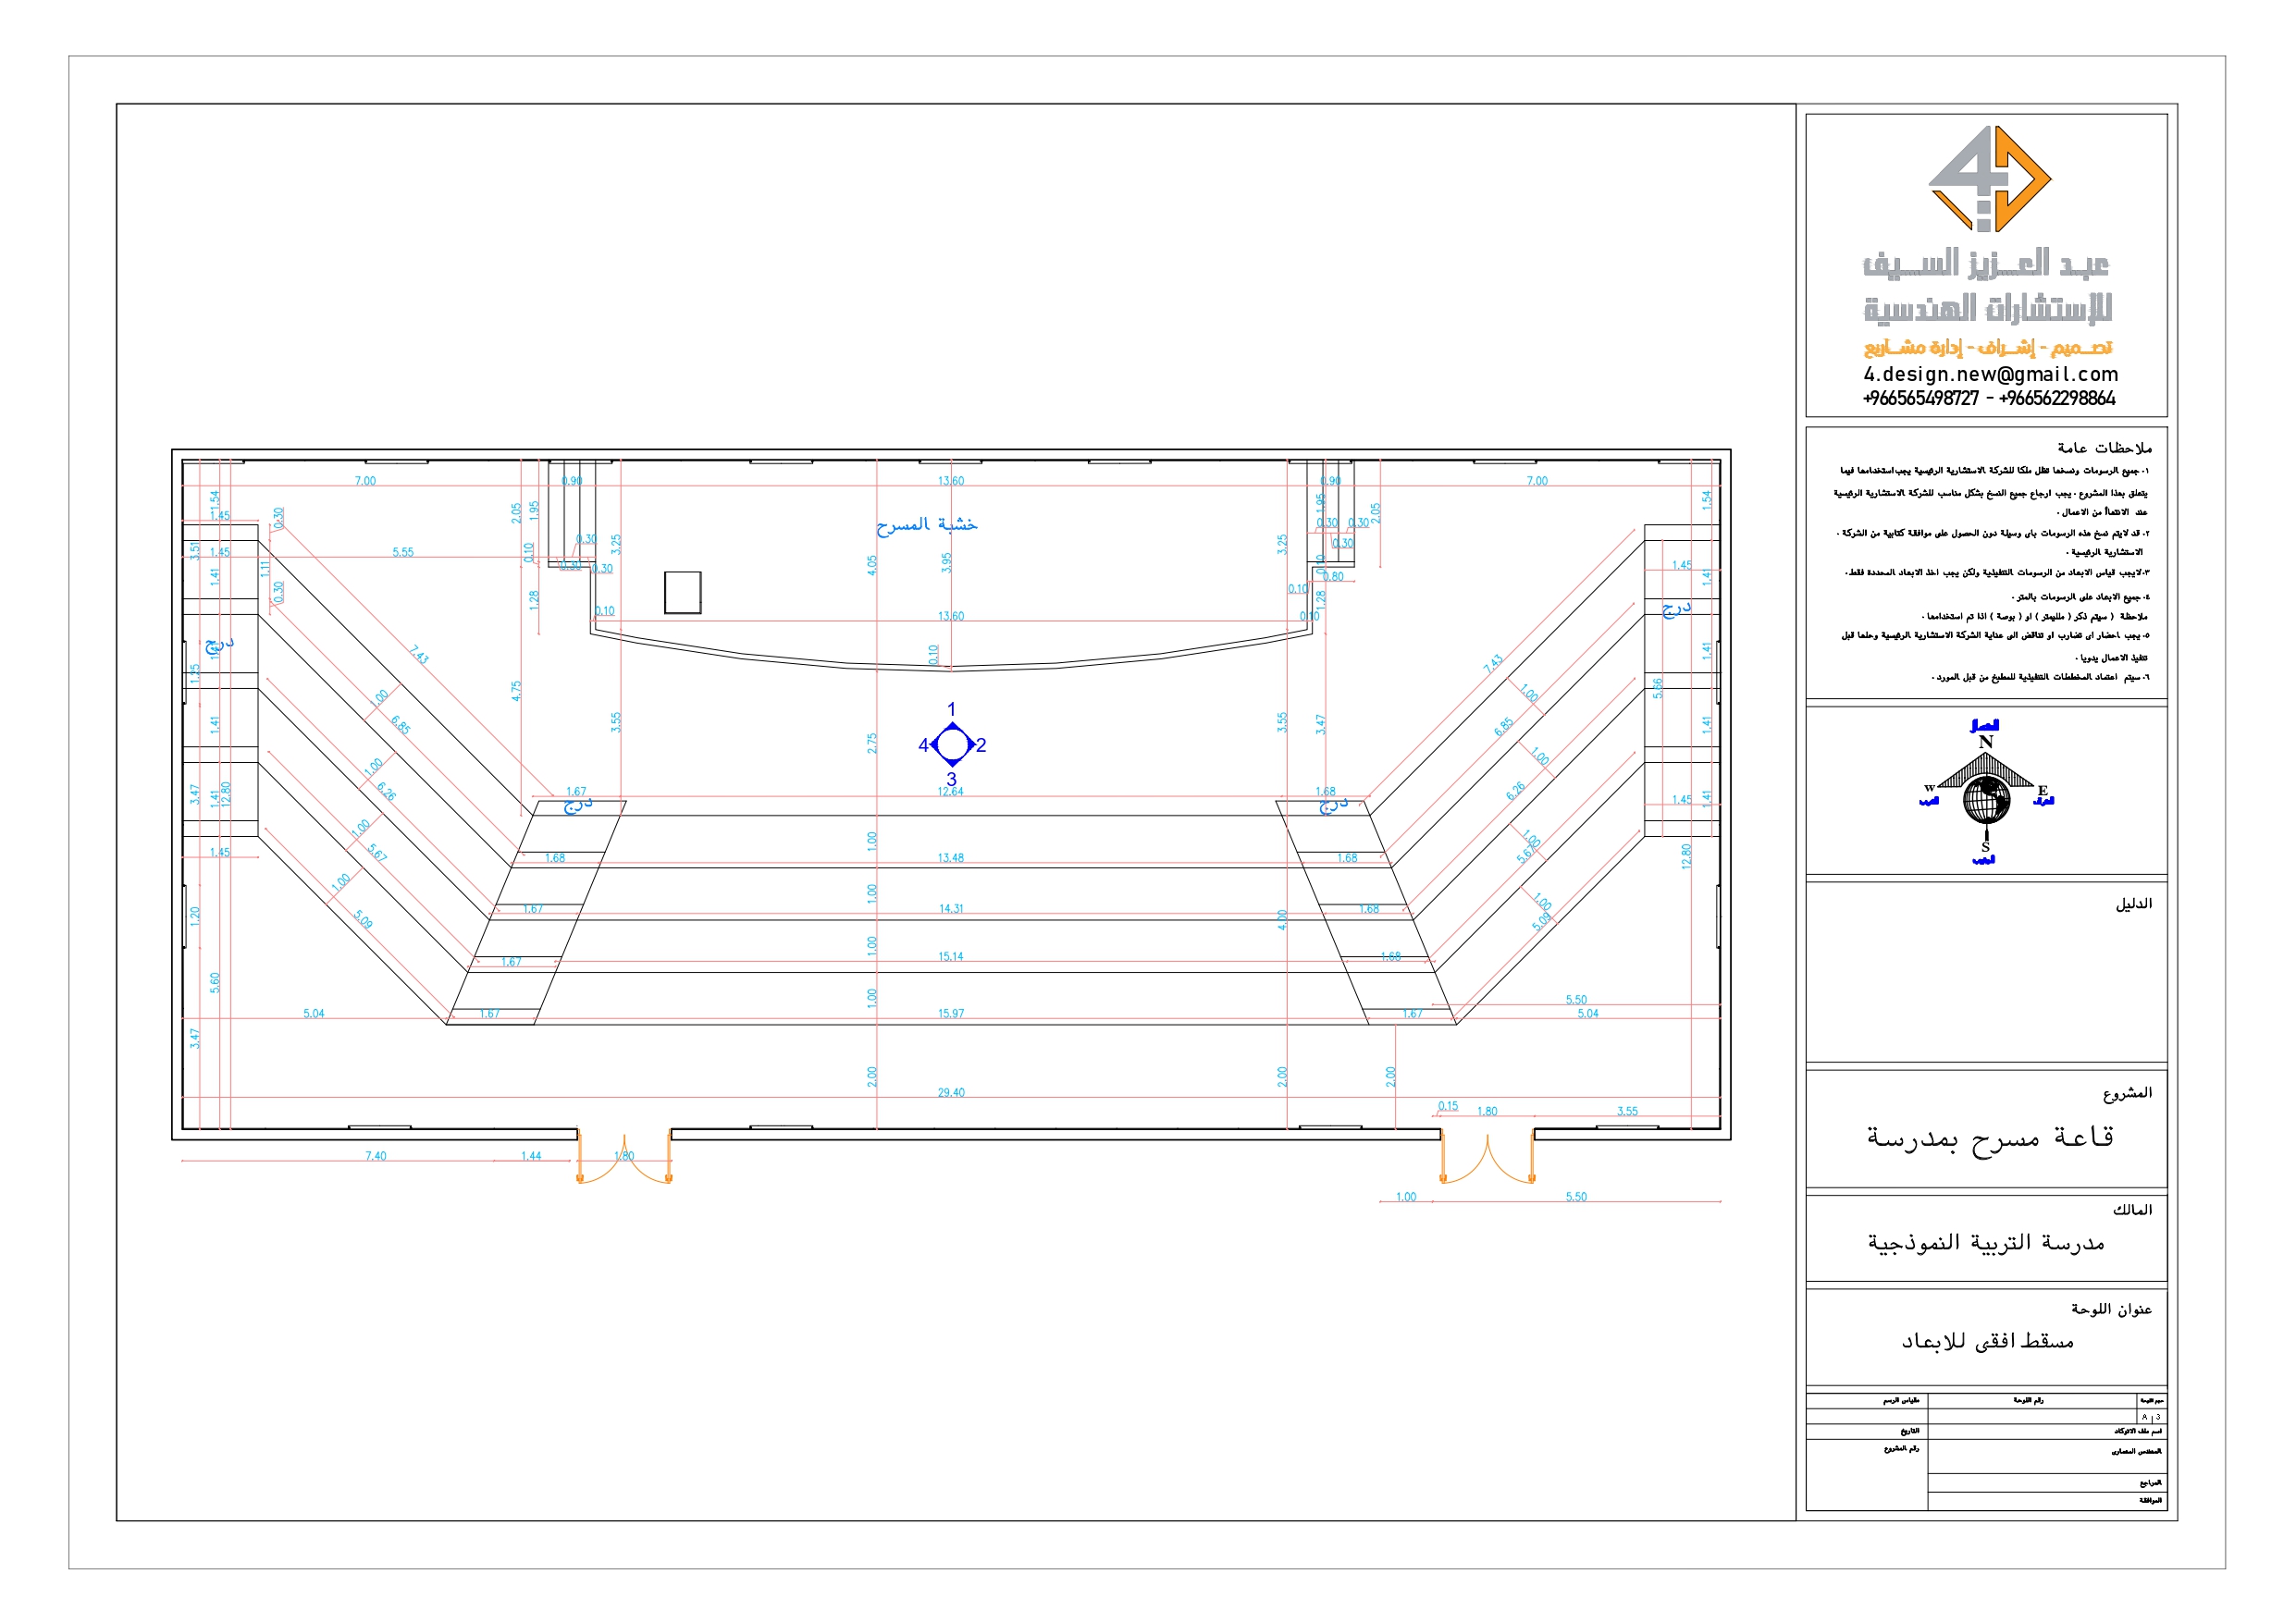
Task: Click the 4.00 vertical dimension
Action: [1283, 920]
